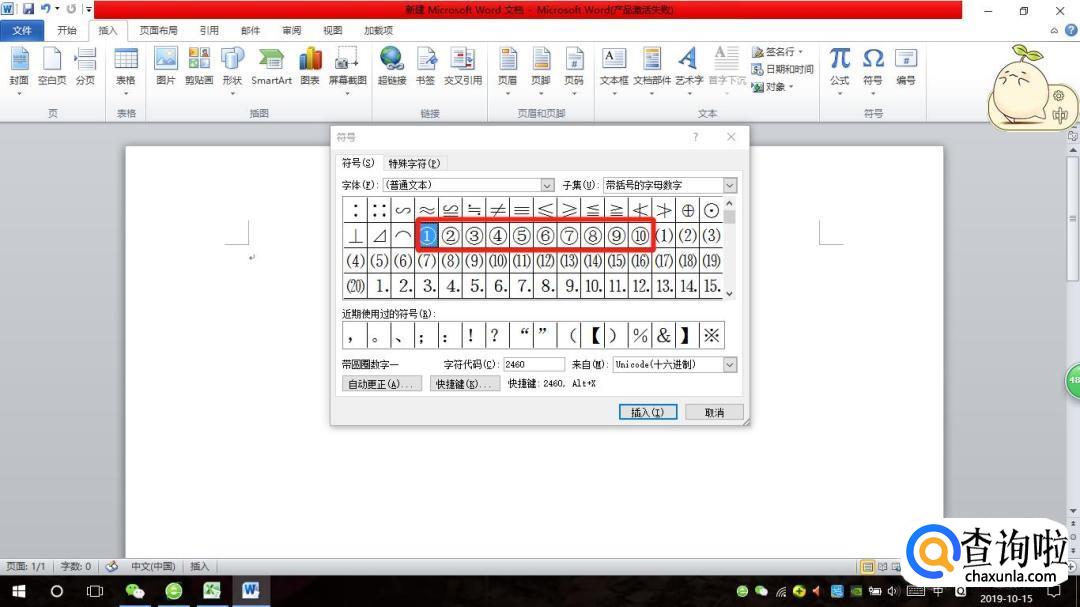
Task: Click the 字符代码 character code field
Action: pos(533,365)
